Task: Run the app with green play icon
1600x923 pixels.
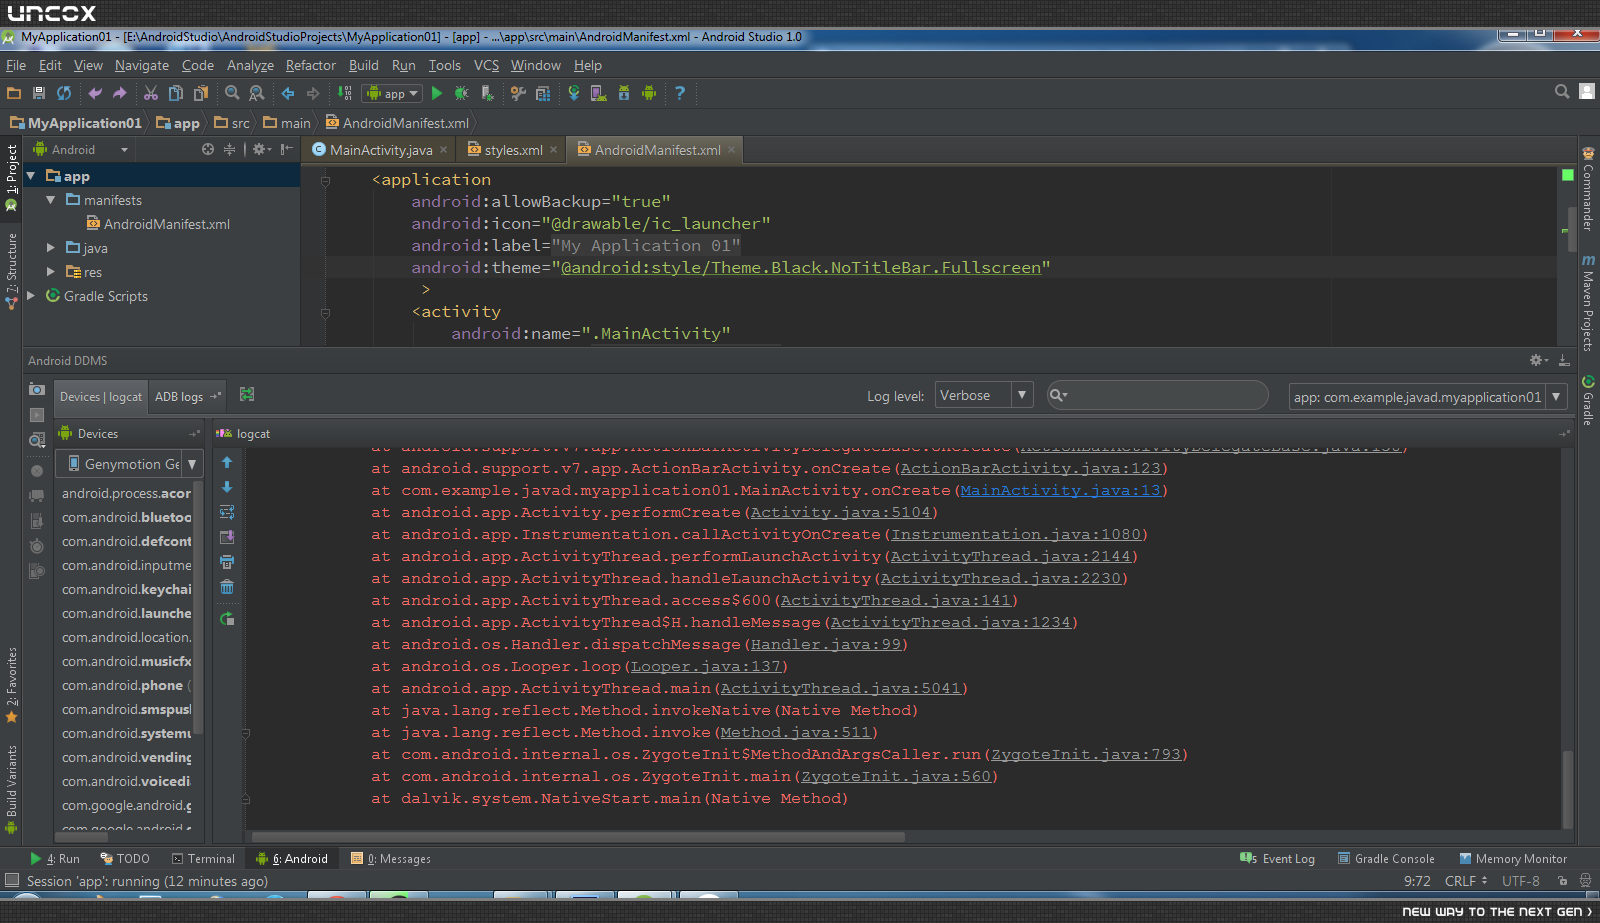Action: click(437, 93)
